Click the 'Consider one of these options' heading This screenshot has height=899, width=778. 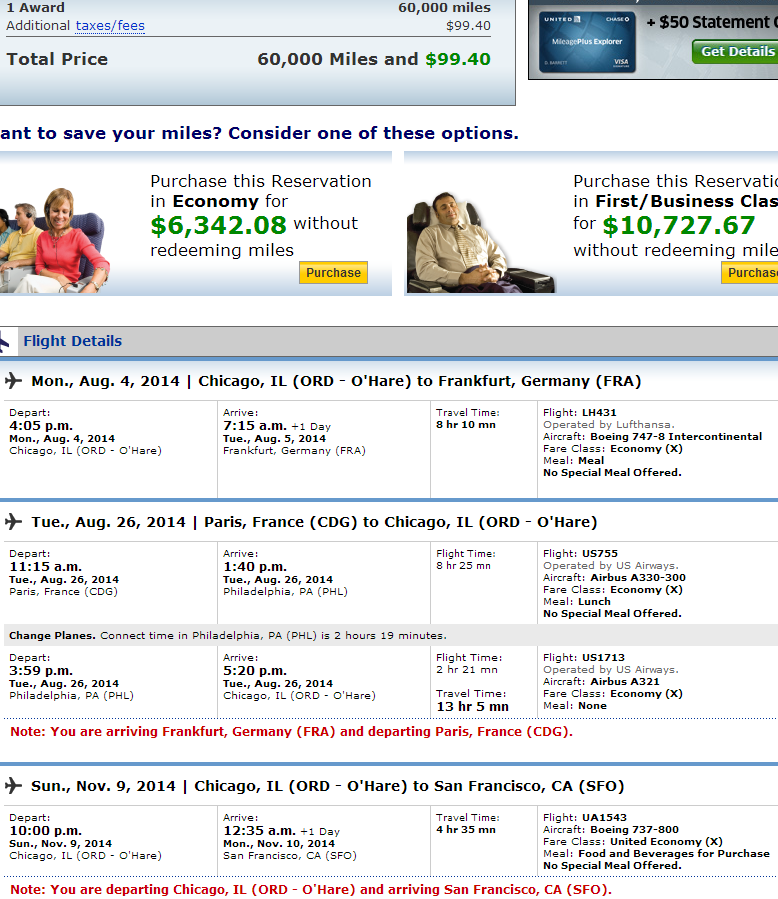click(x=373, y=133)
